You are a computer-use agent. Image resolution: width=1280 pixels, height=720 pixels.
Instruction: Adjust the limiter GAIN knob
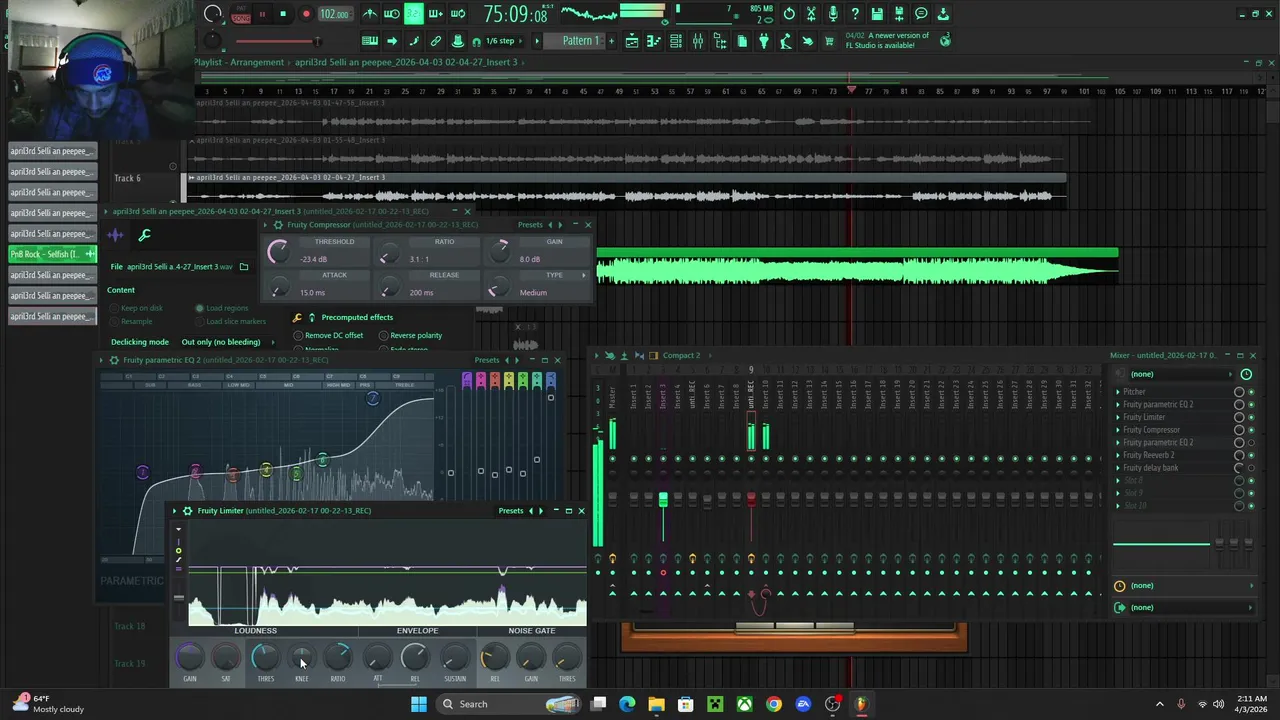[189, 657]
